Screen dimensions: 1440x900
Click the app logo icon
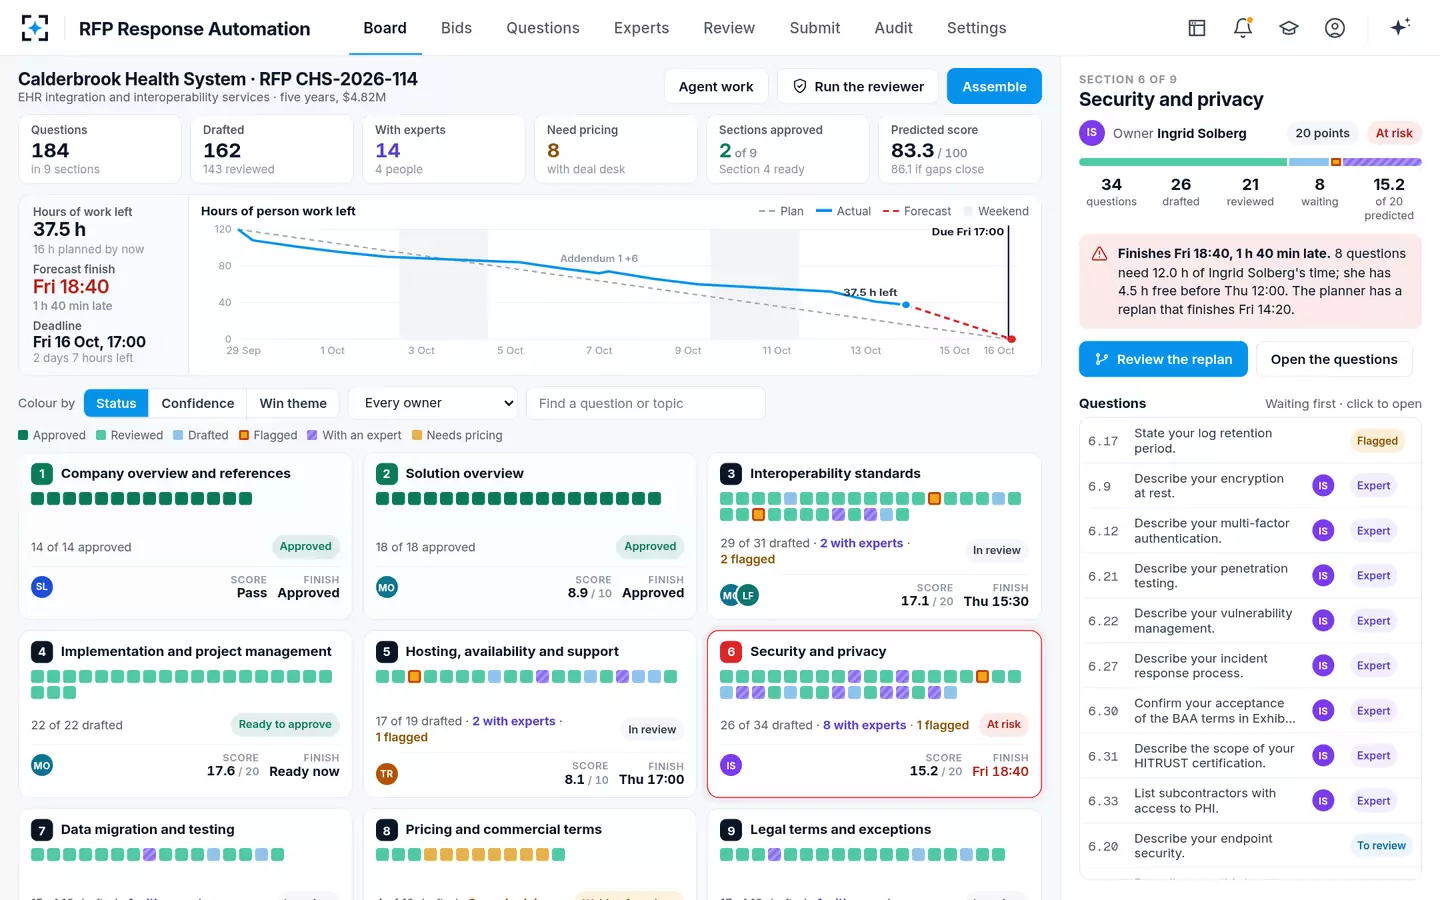35,28
